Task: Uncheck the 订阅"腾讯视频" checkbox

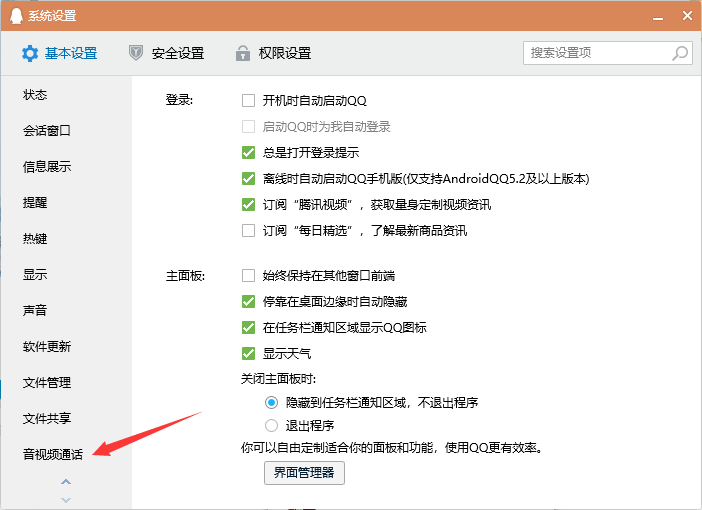Action: (248, 204)
